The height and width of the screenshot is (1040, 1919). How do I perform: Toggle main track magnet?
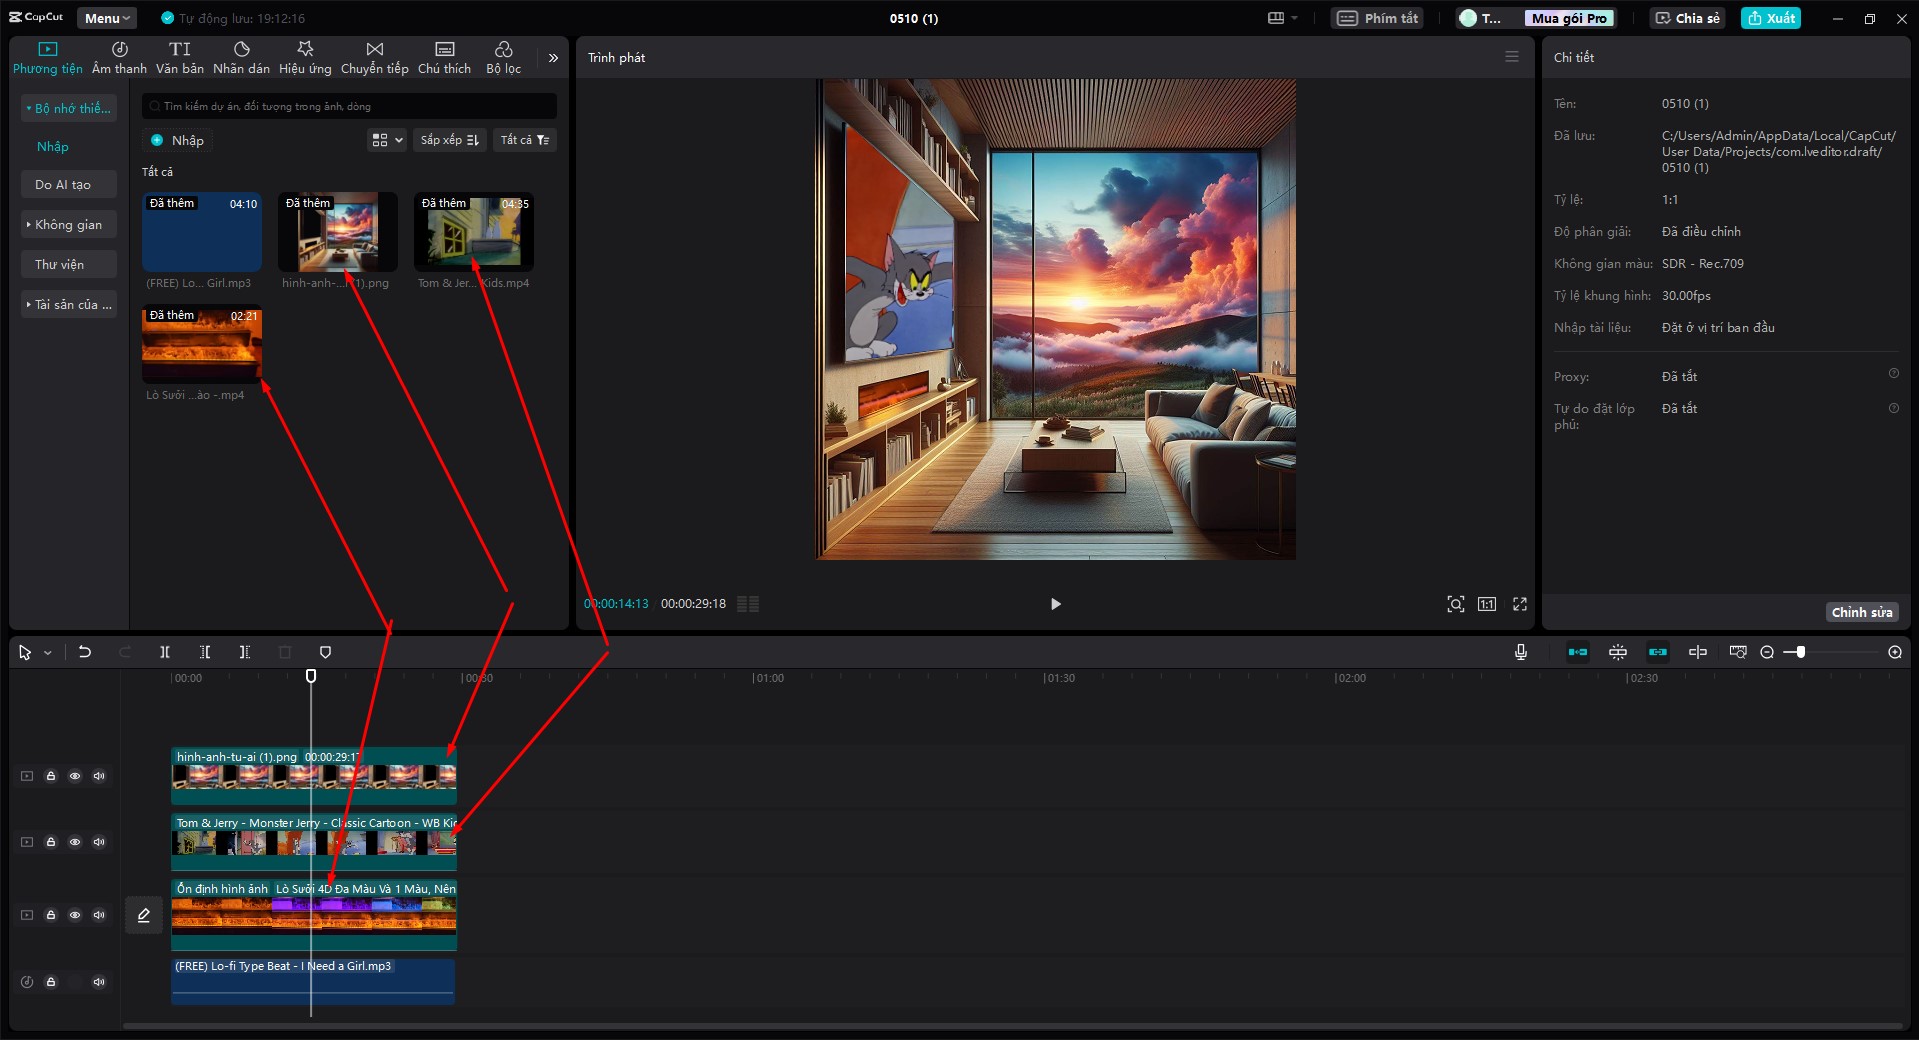[x=1578, y=652]
